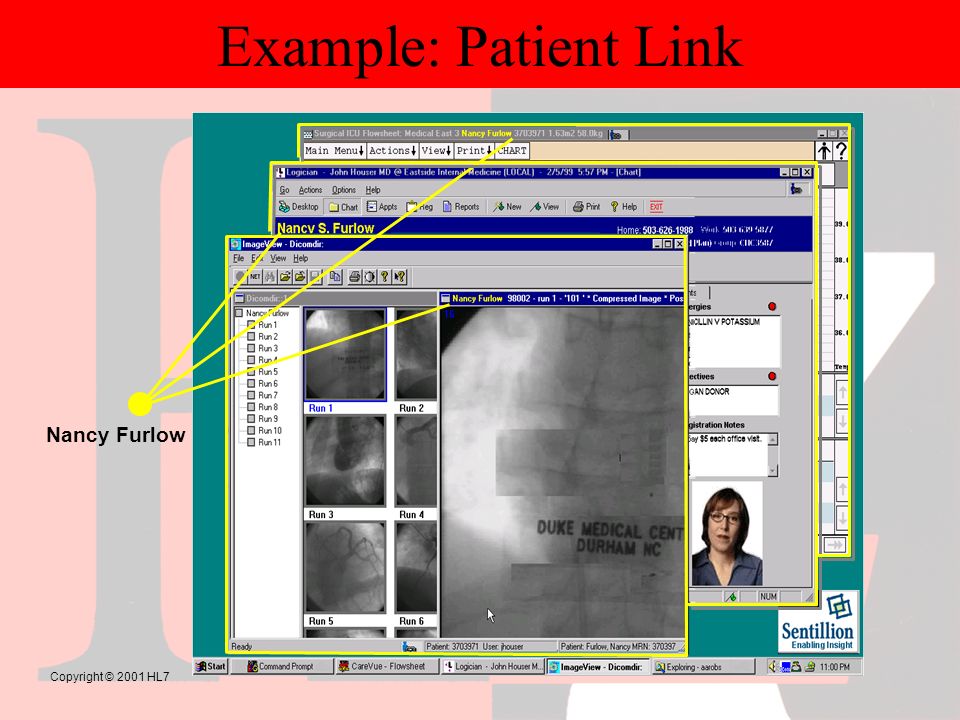Viewport: 960px width, 720px height.
Task: Open the View dropdown in Flowsheet
Action: [436, 151]
